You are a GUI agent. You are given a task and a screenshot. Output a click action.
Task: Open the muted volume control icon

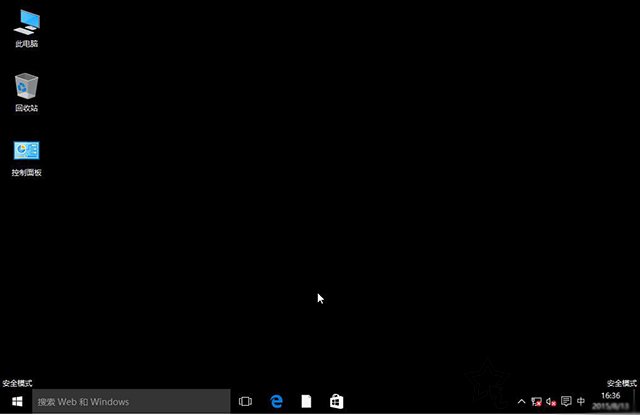[x=551, y=402]
